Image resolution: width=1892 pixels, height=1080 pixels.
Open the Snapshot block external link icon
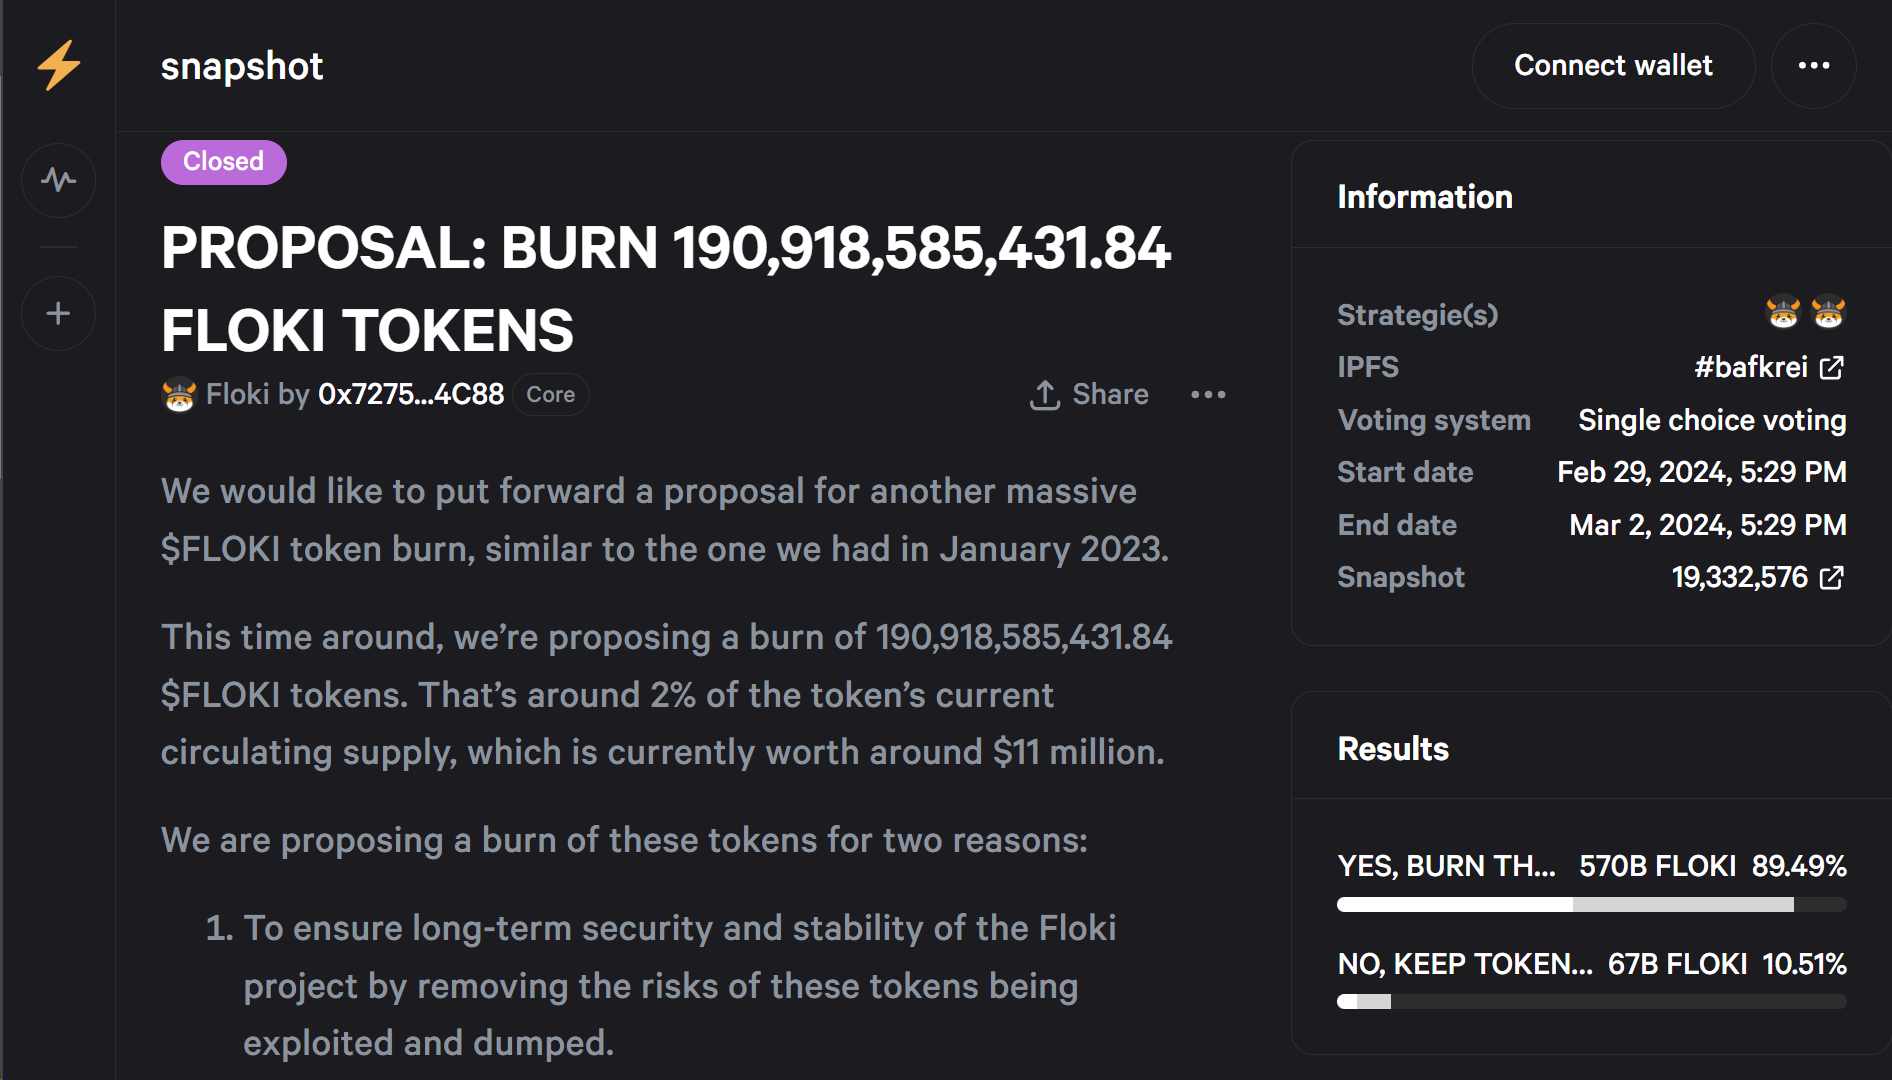[x=1832, y=578]
